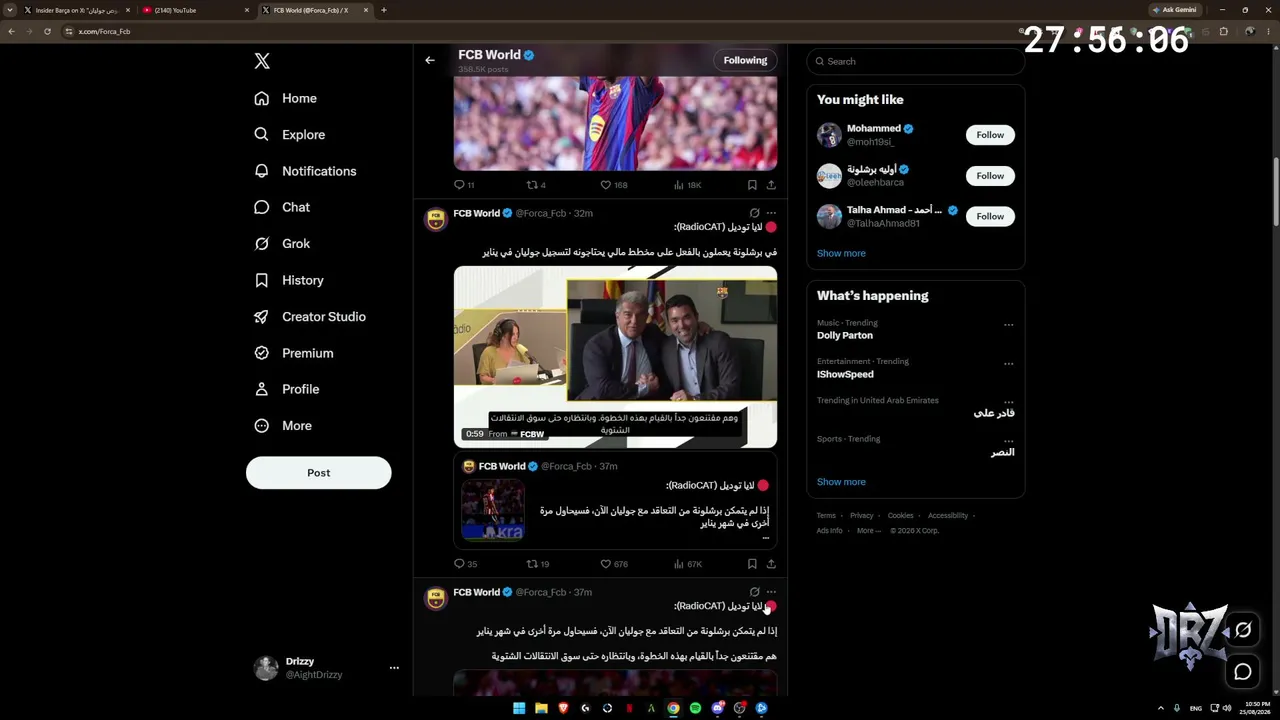Viewport: 1280px width, 720px height.
Task: Open the Dolly Parton trend
Action: pyautogui.click(x=845, y=336)
